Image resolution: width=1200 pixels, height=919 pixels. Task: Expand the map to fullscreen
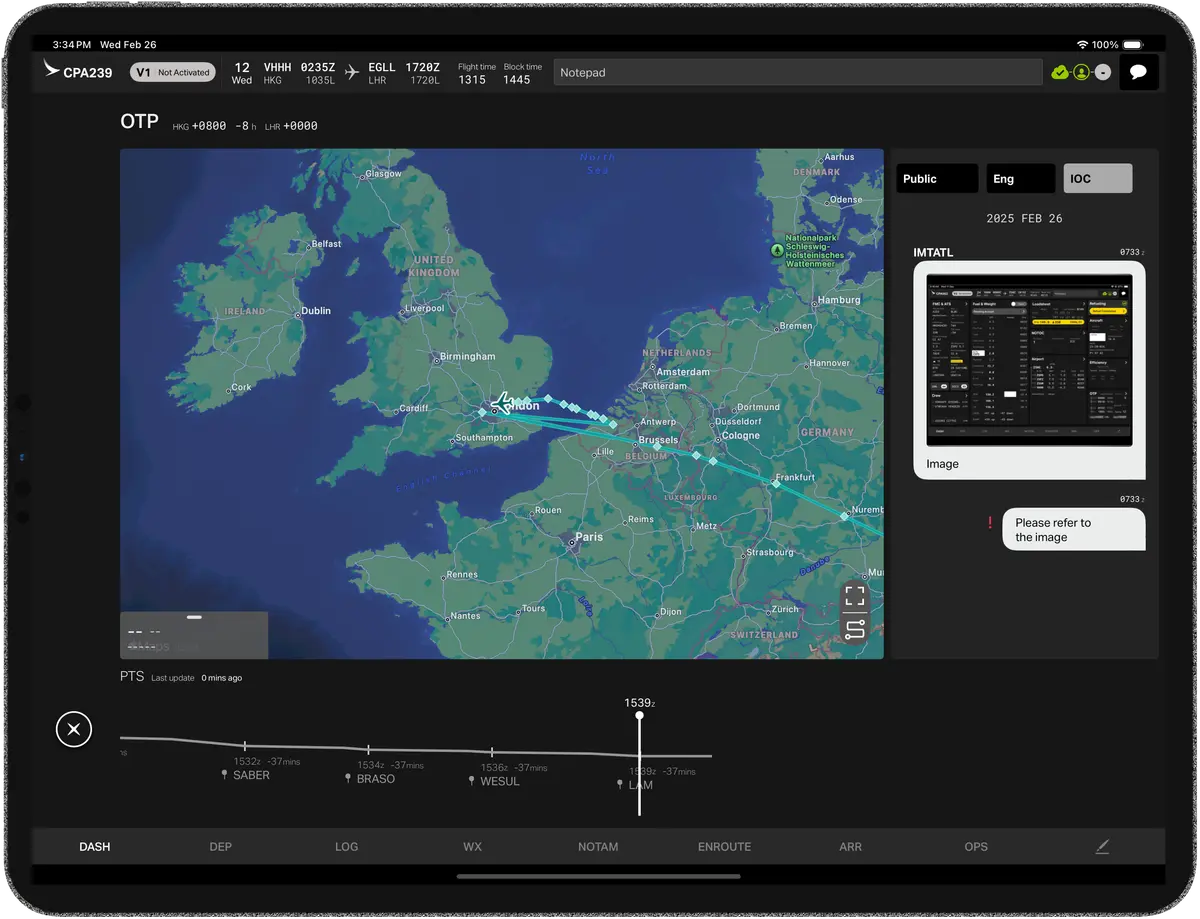[x=855, y=596]
